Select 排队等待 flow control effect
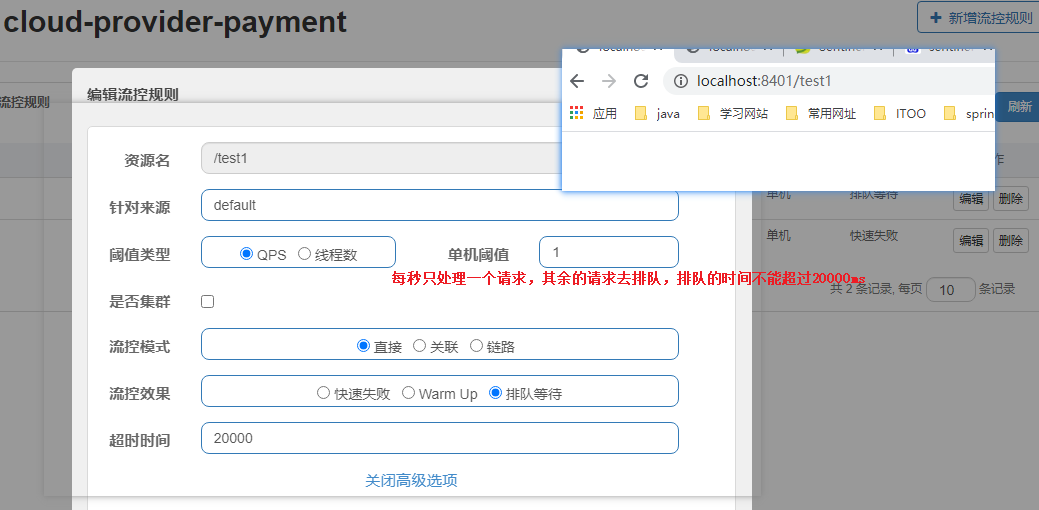Image resolution: width=1039 pixels, height=510 pixels. coord(495,393)
